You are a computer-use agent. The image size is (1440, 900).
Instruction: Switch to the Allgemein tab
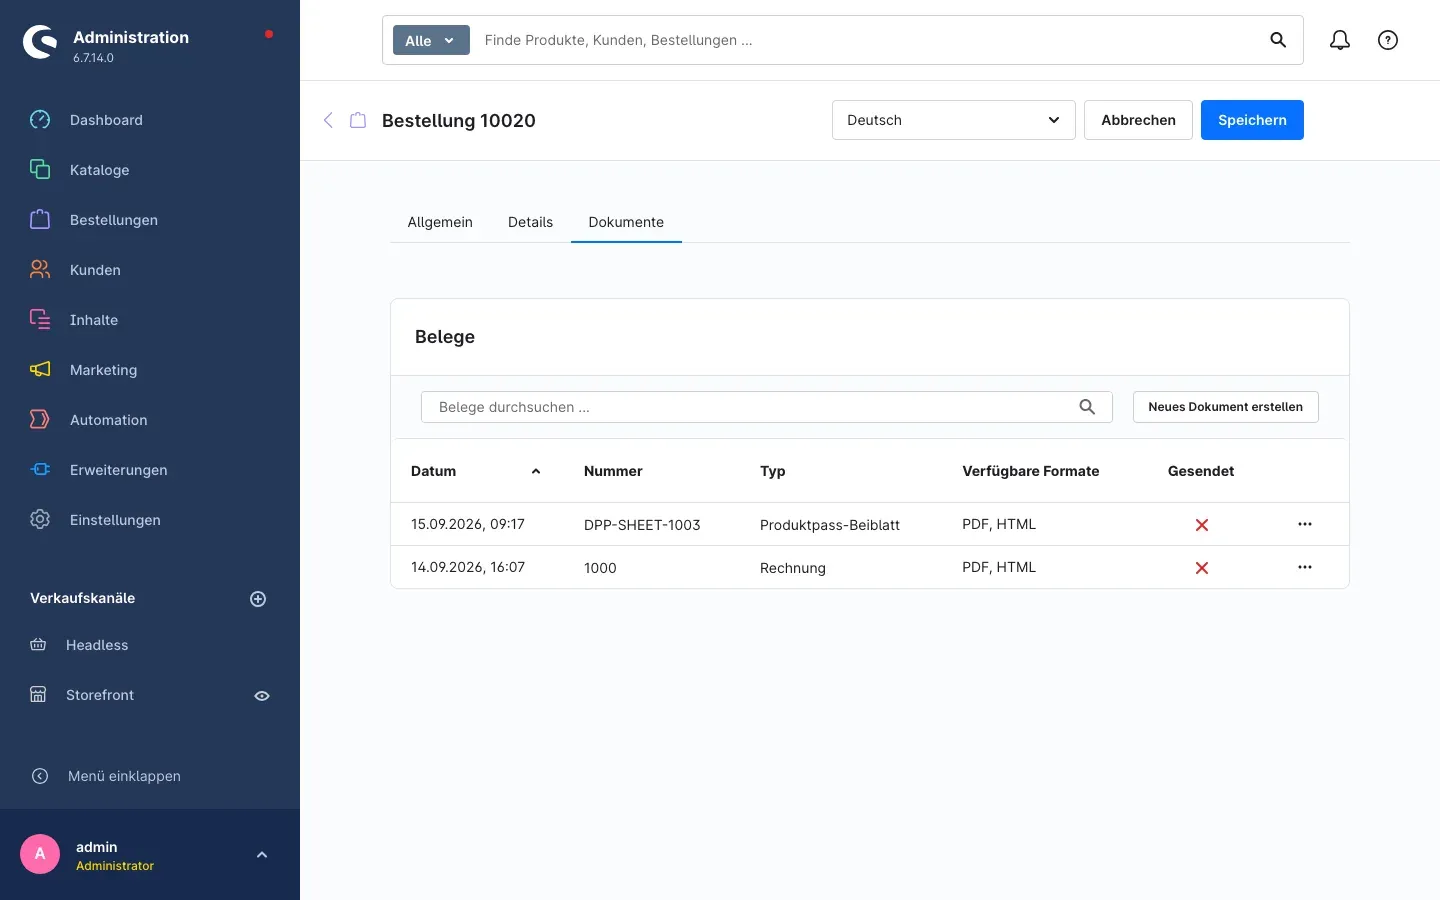[x=440, y=222]
